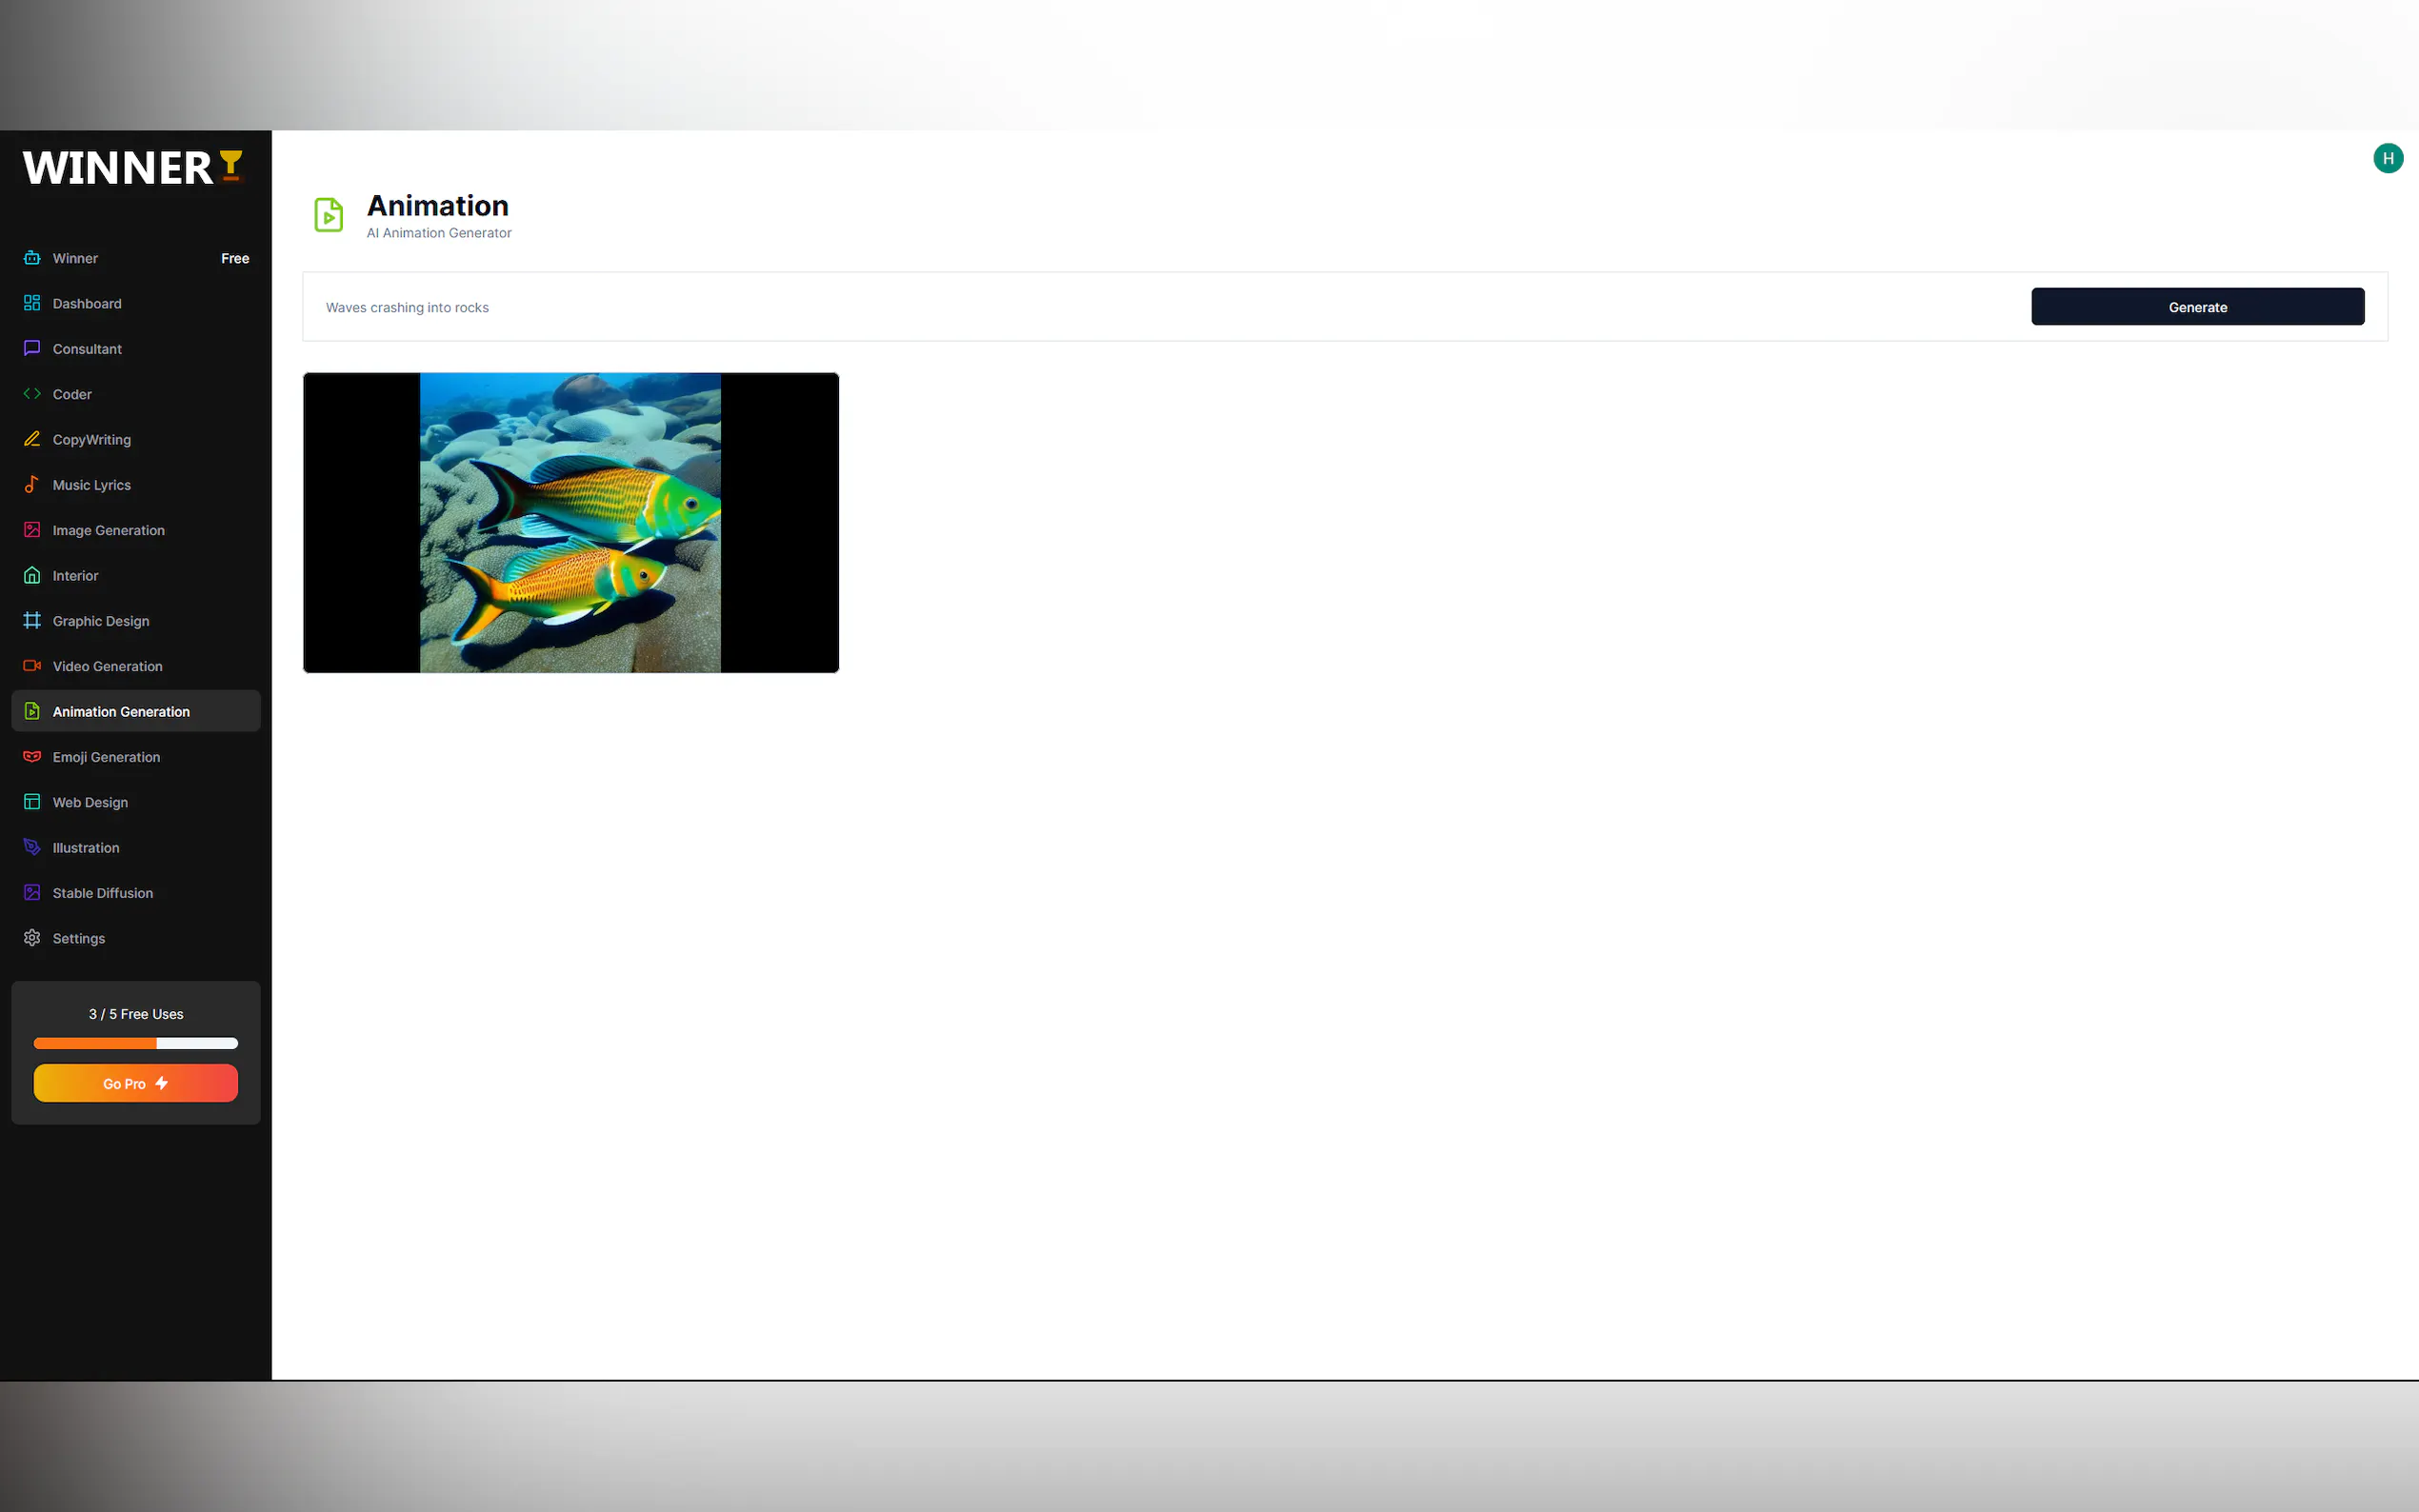Open Image Generation from sidebar
The height and width of the screenshot is (1512, 2419).
pos(108,530)
